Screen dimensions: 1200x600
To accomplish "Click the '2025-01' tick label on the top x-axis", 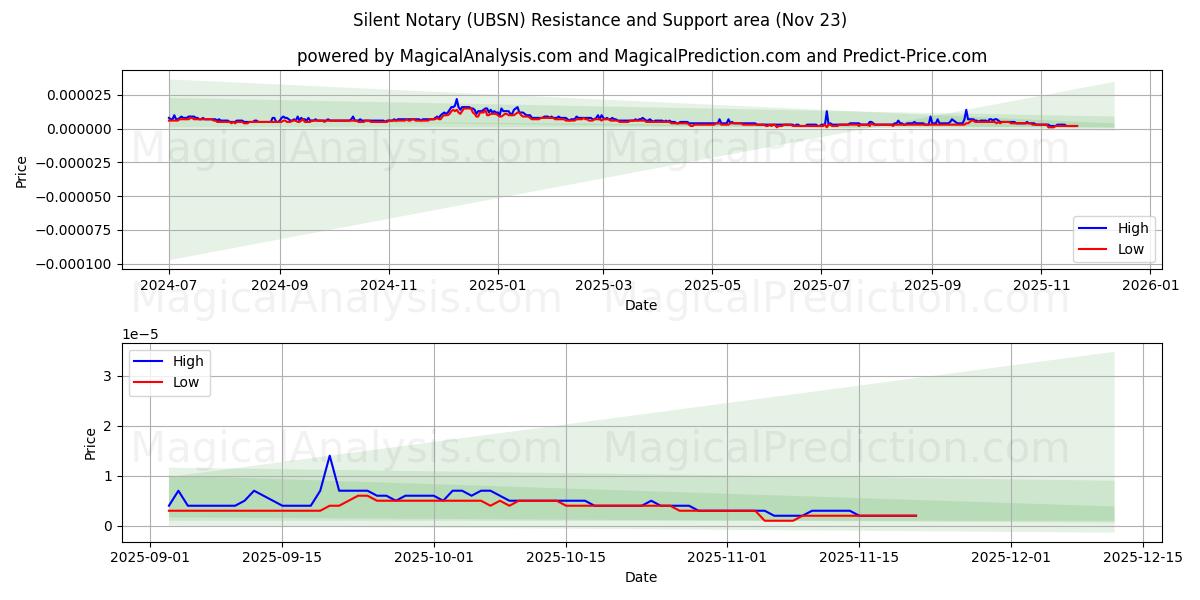I will tap(497, 286).
